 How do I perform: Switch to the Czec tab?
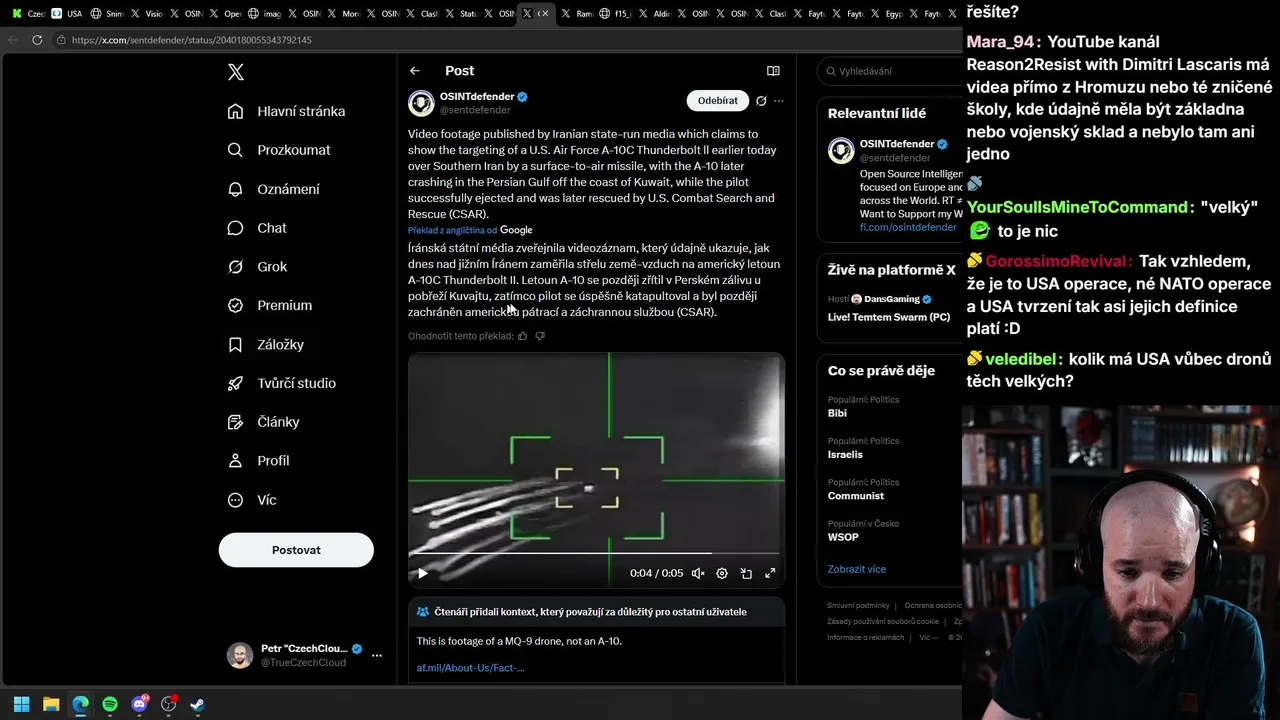(28, 14)
